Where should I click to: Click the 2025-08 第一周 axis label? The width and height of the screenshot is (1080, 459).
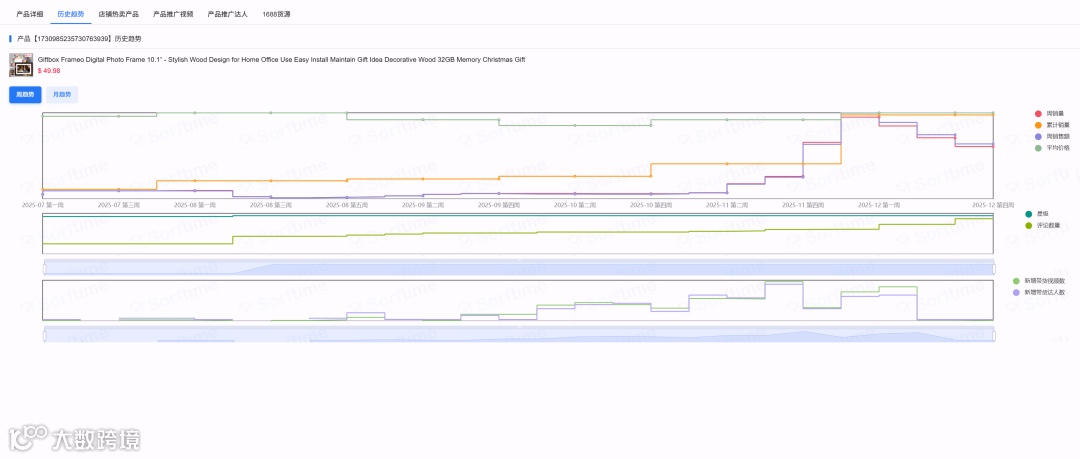coord(194,205)
